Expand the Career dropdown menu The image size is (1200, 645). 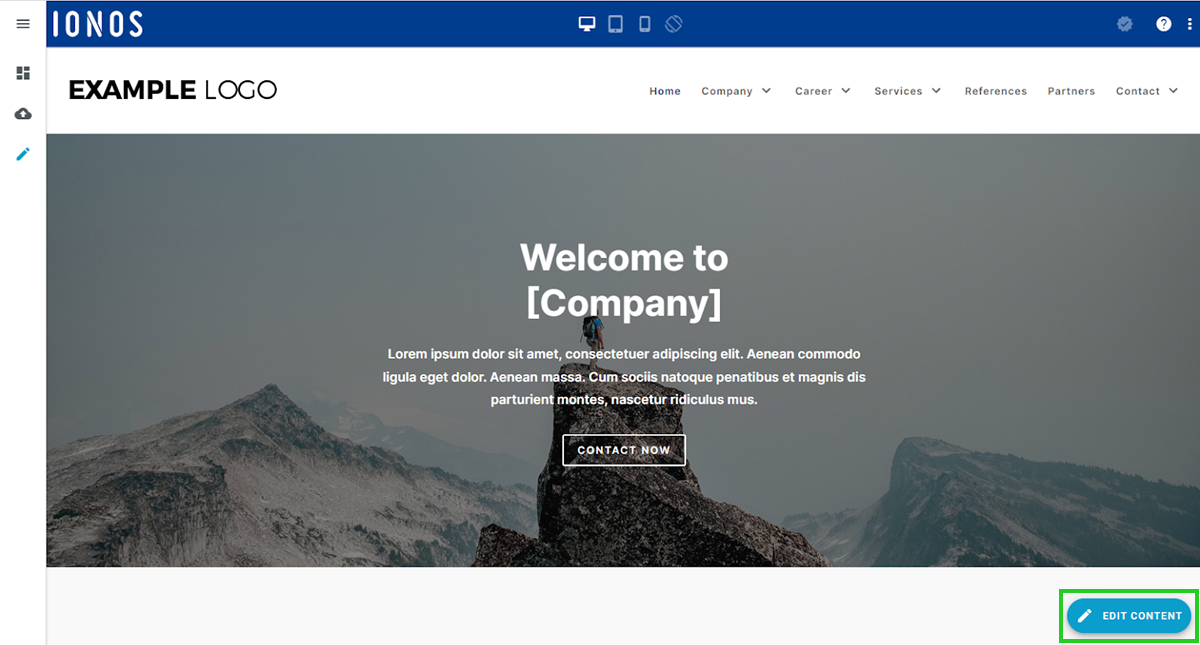coord(823,91)
